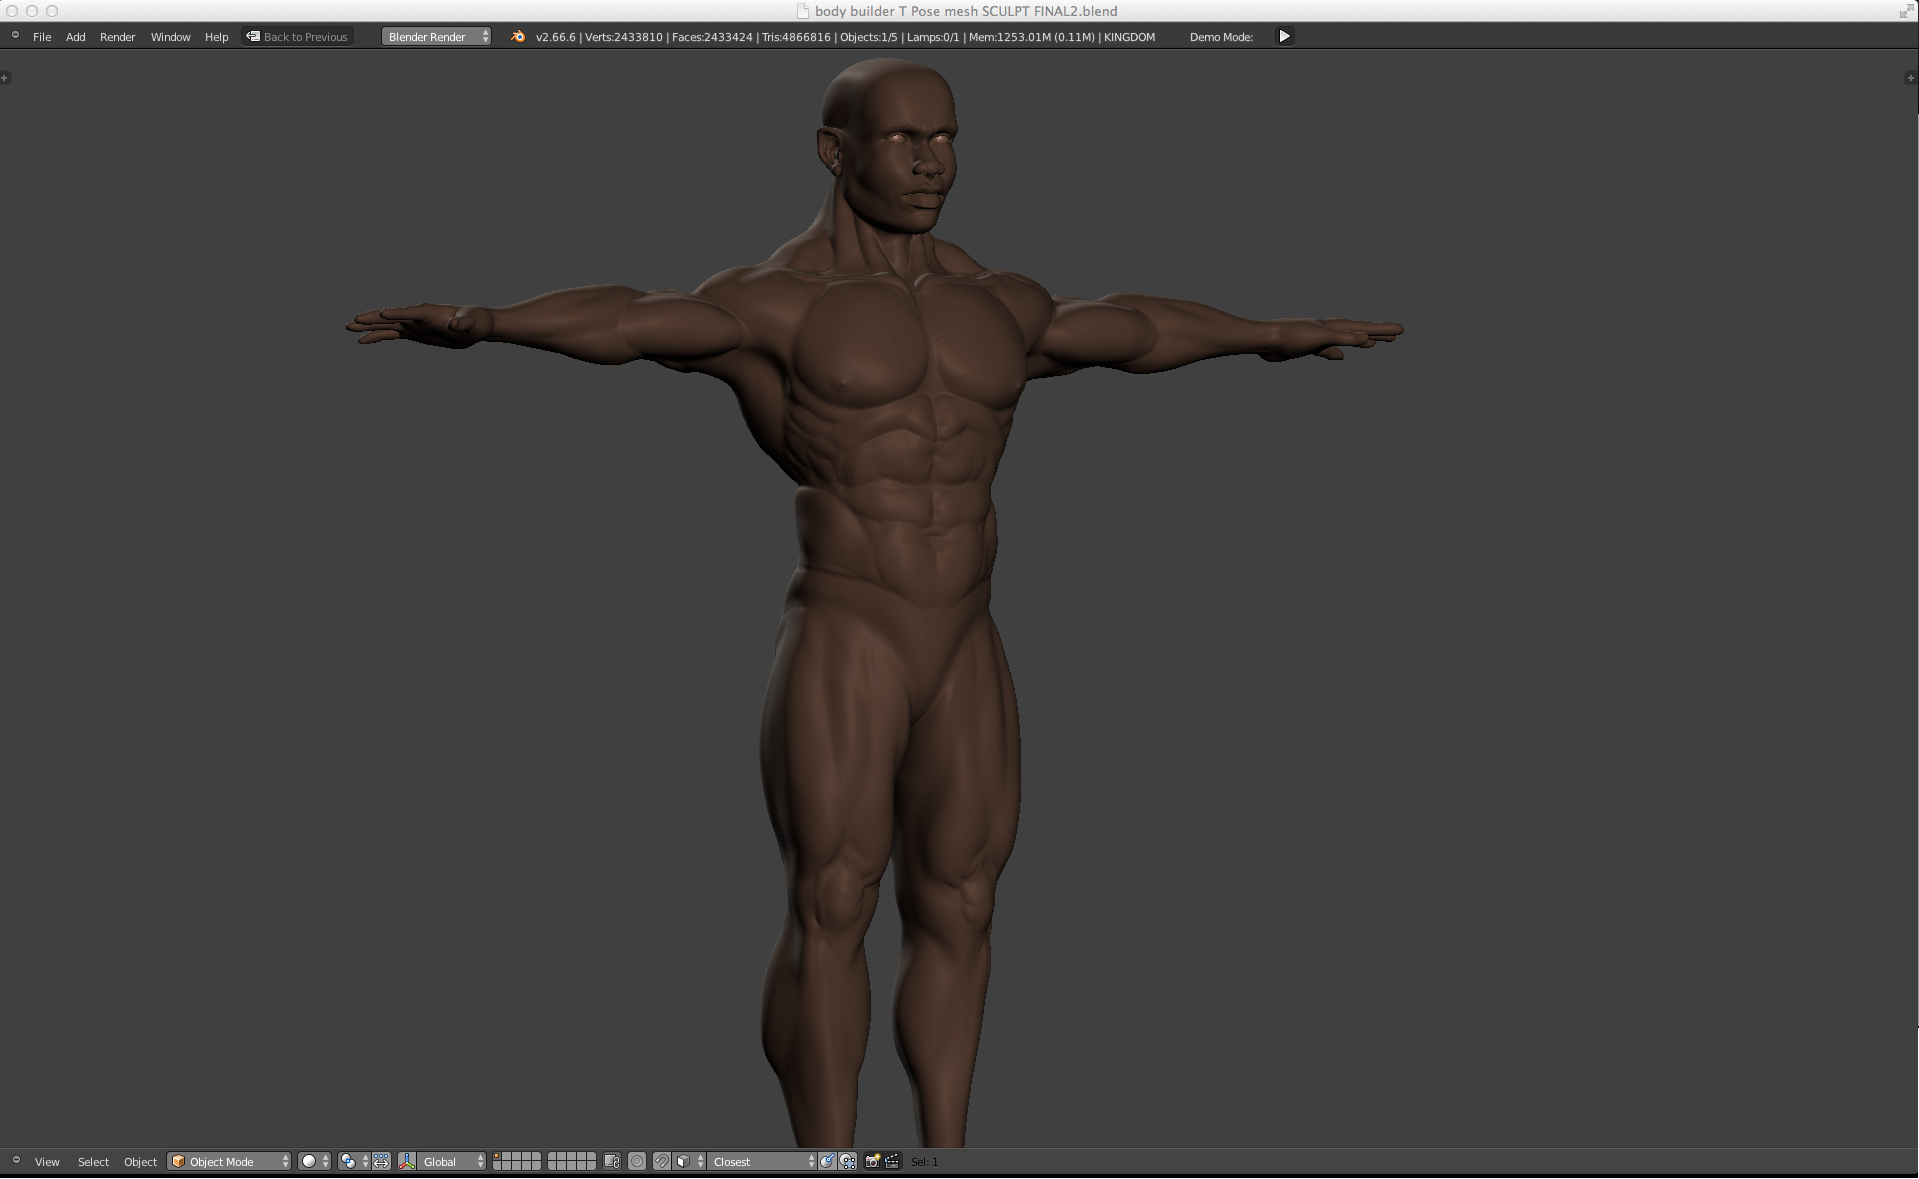Collapse the info header menus toggle
1919x1179 pixels.
click(15, 35)
